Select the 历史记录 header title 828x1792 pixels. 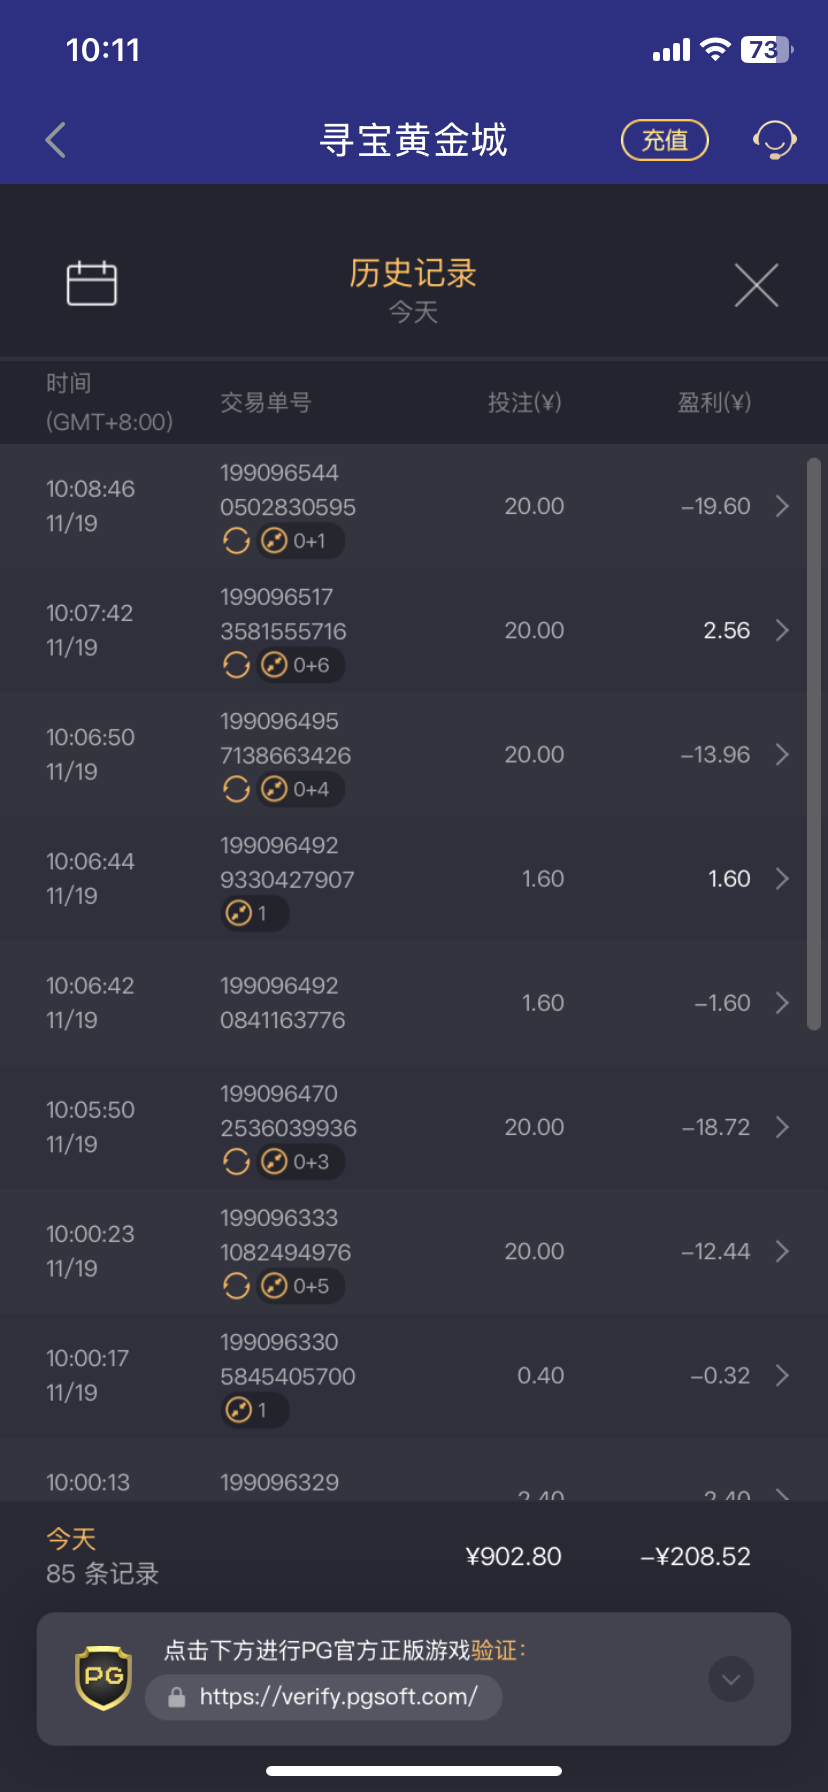413,273
